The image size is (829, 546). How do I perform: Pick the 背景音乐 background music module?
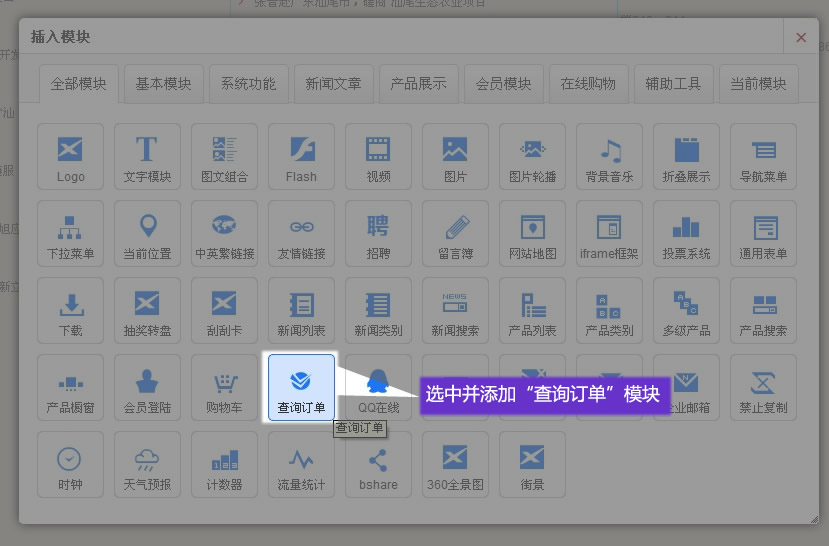(609, 156)
